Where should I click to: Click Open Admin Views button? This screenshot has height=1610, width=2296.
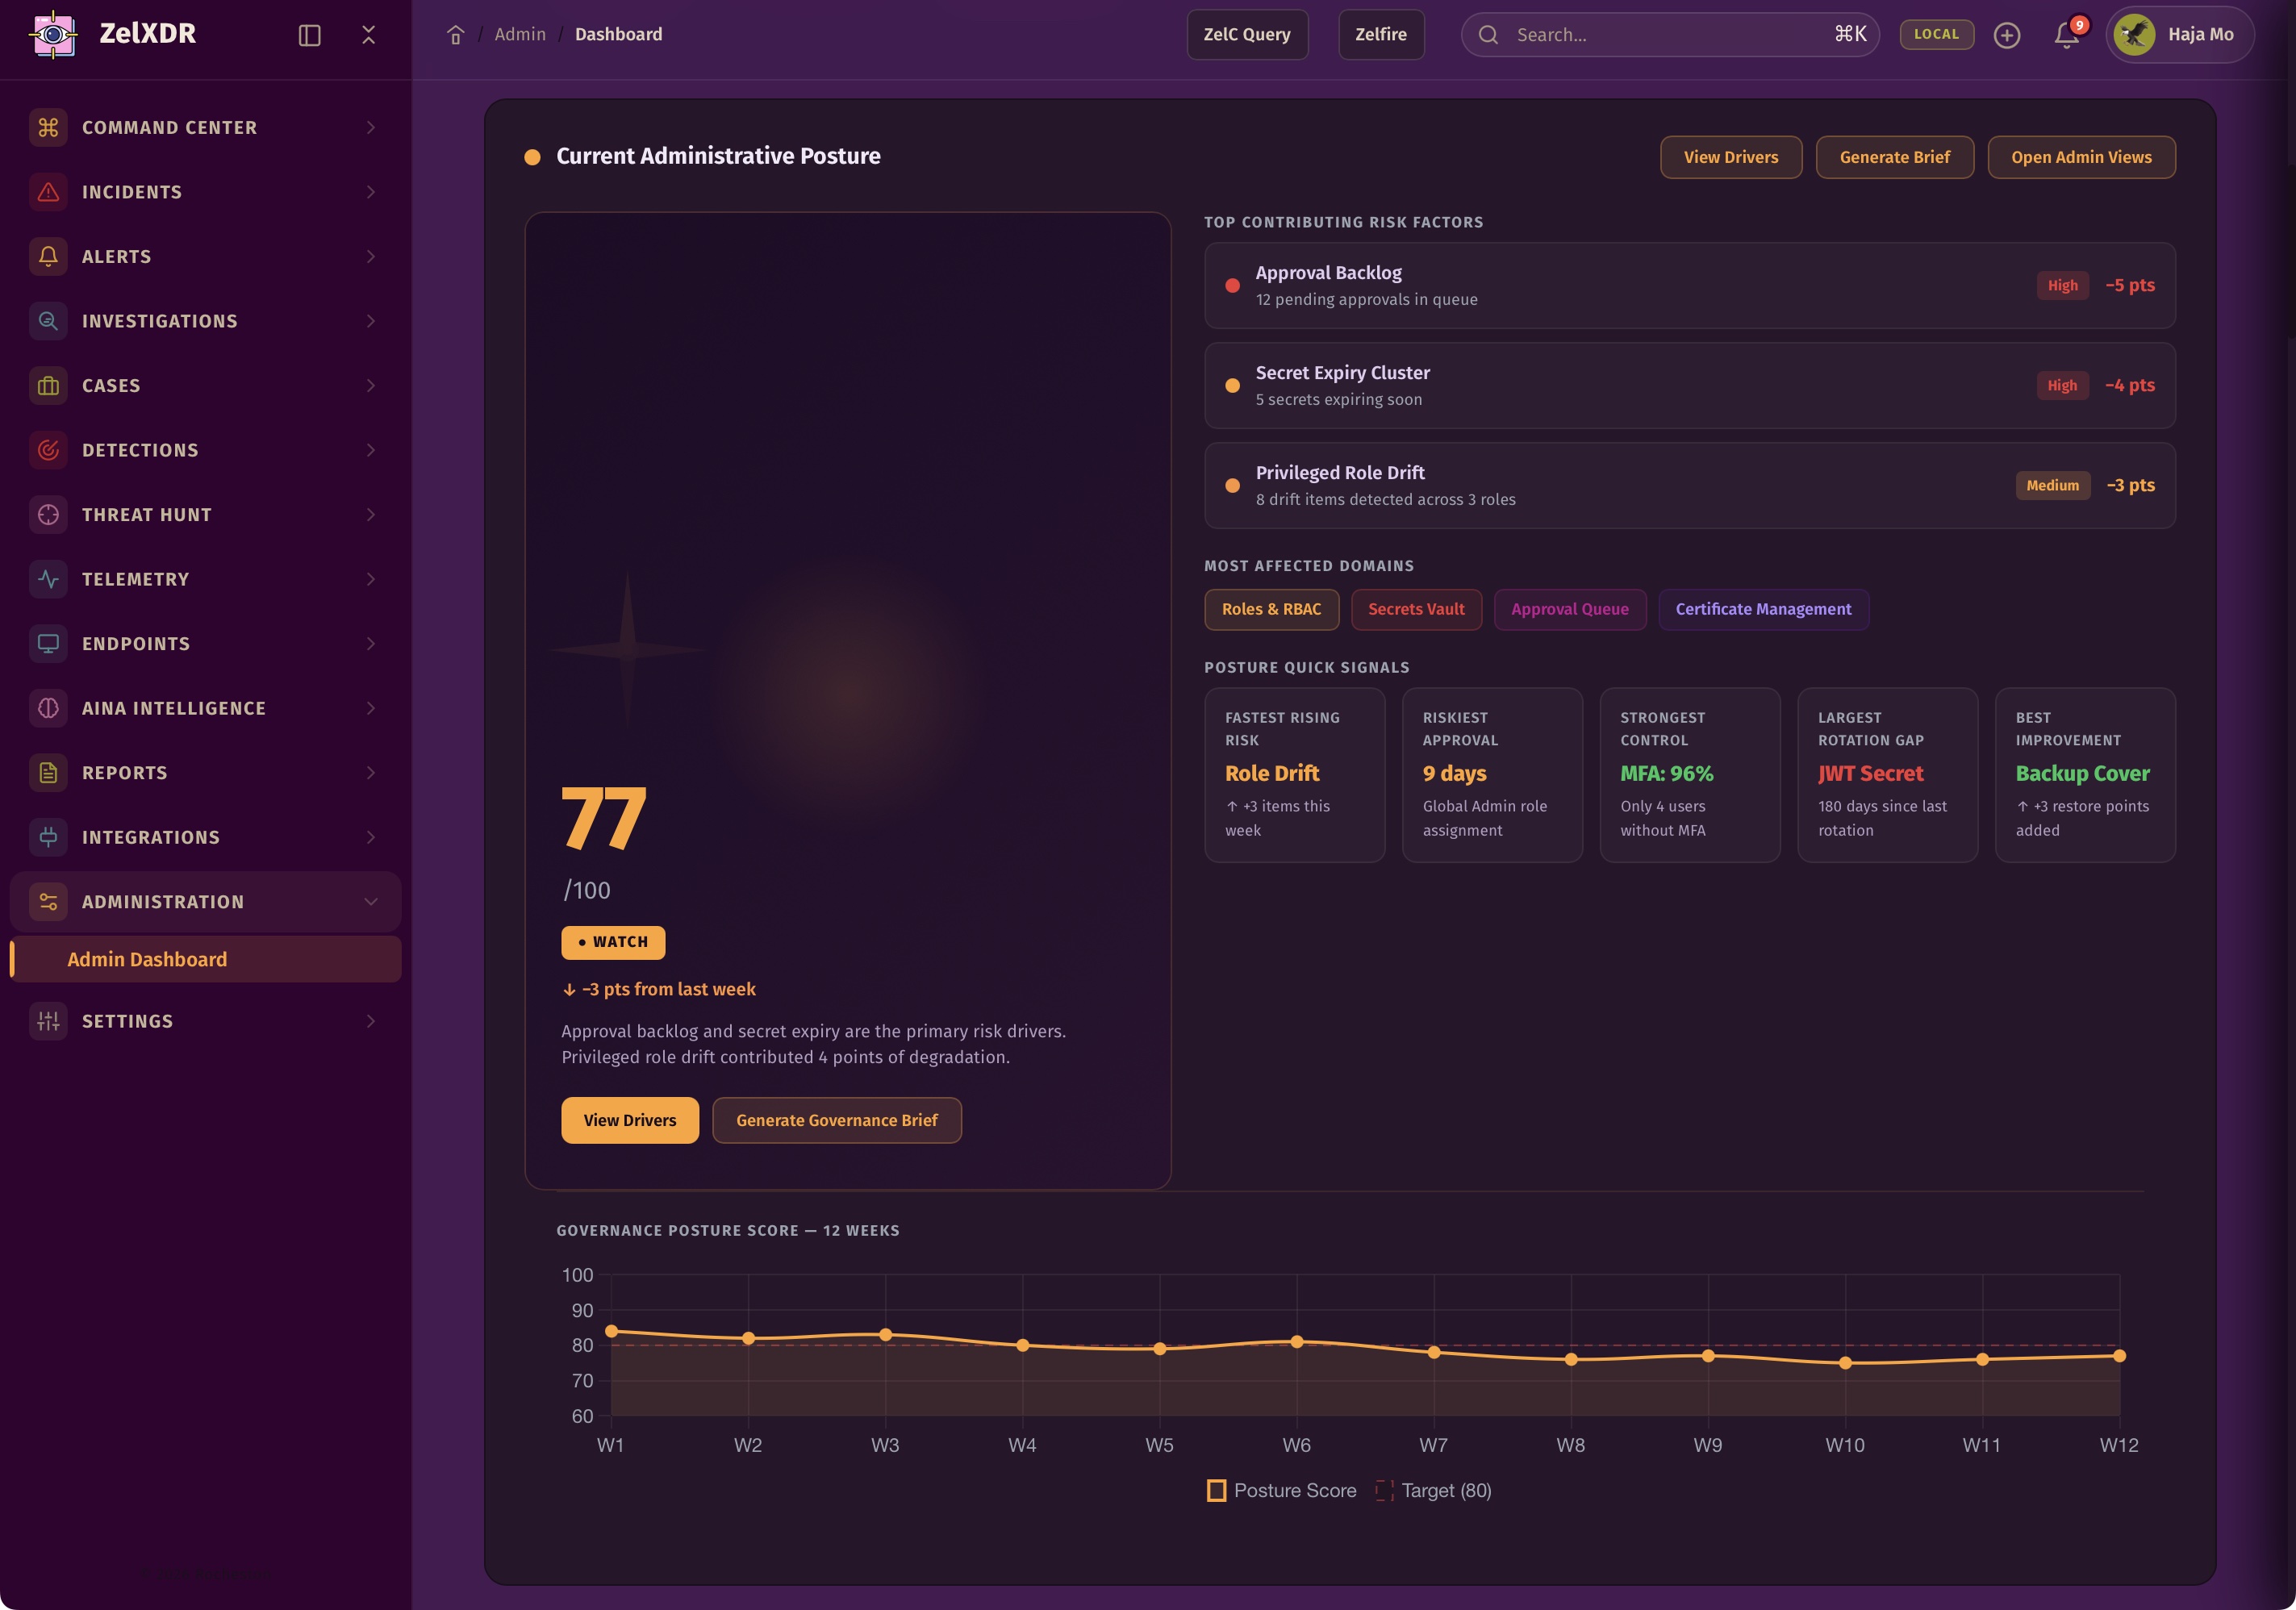[2081, 157]
